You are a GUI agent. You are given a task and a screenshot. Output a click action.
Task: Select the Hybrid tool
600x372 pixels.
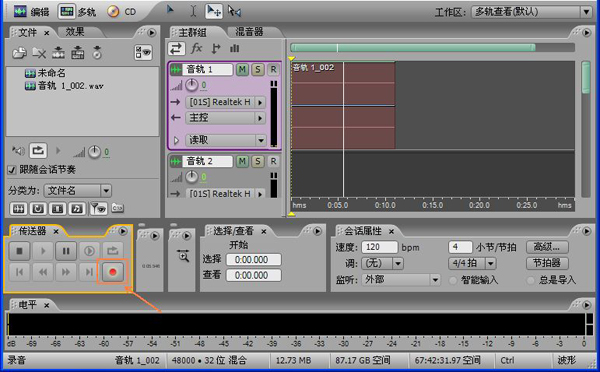214,11
